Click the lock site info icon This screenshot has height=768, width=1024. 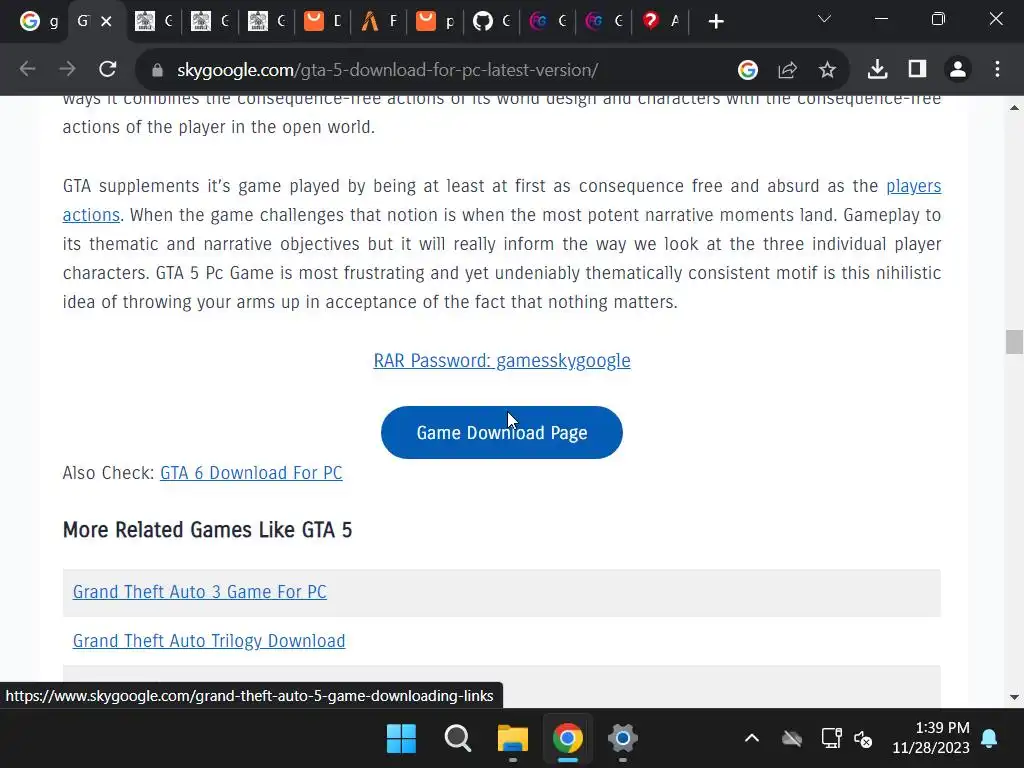click(x=157, y=70)
